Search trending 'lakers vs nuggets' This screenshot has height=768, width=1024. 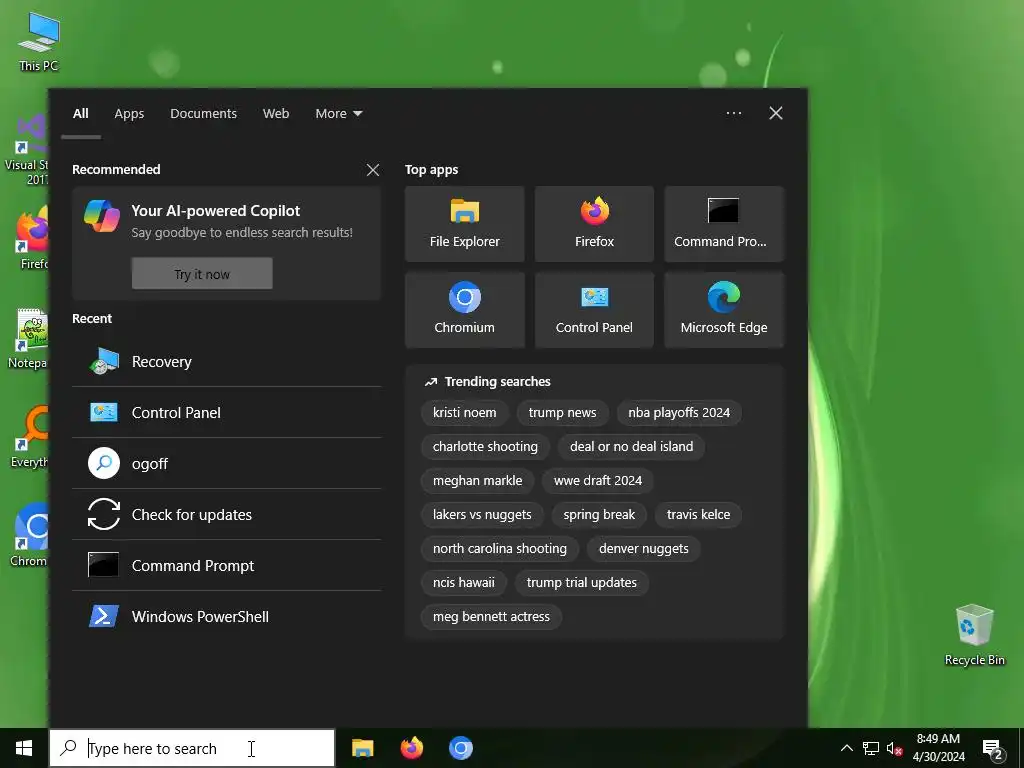tap(482, 515)
